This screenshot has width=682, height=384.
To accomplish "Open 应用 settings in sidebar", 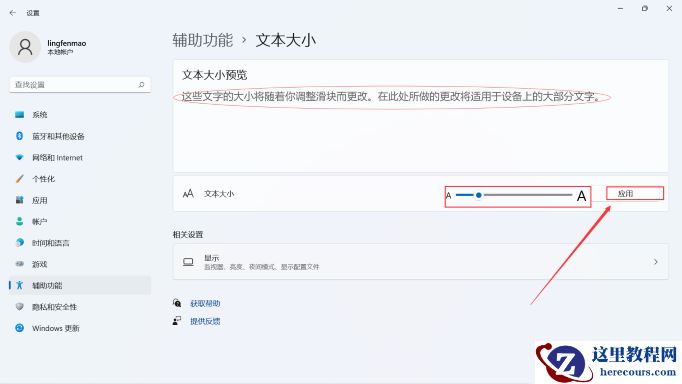I will point(80,200).
